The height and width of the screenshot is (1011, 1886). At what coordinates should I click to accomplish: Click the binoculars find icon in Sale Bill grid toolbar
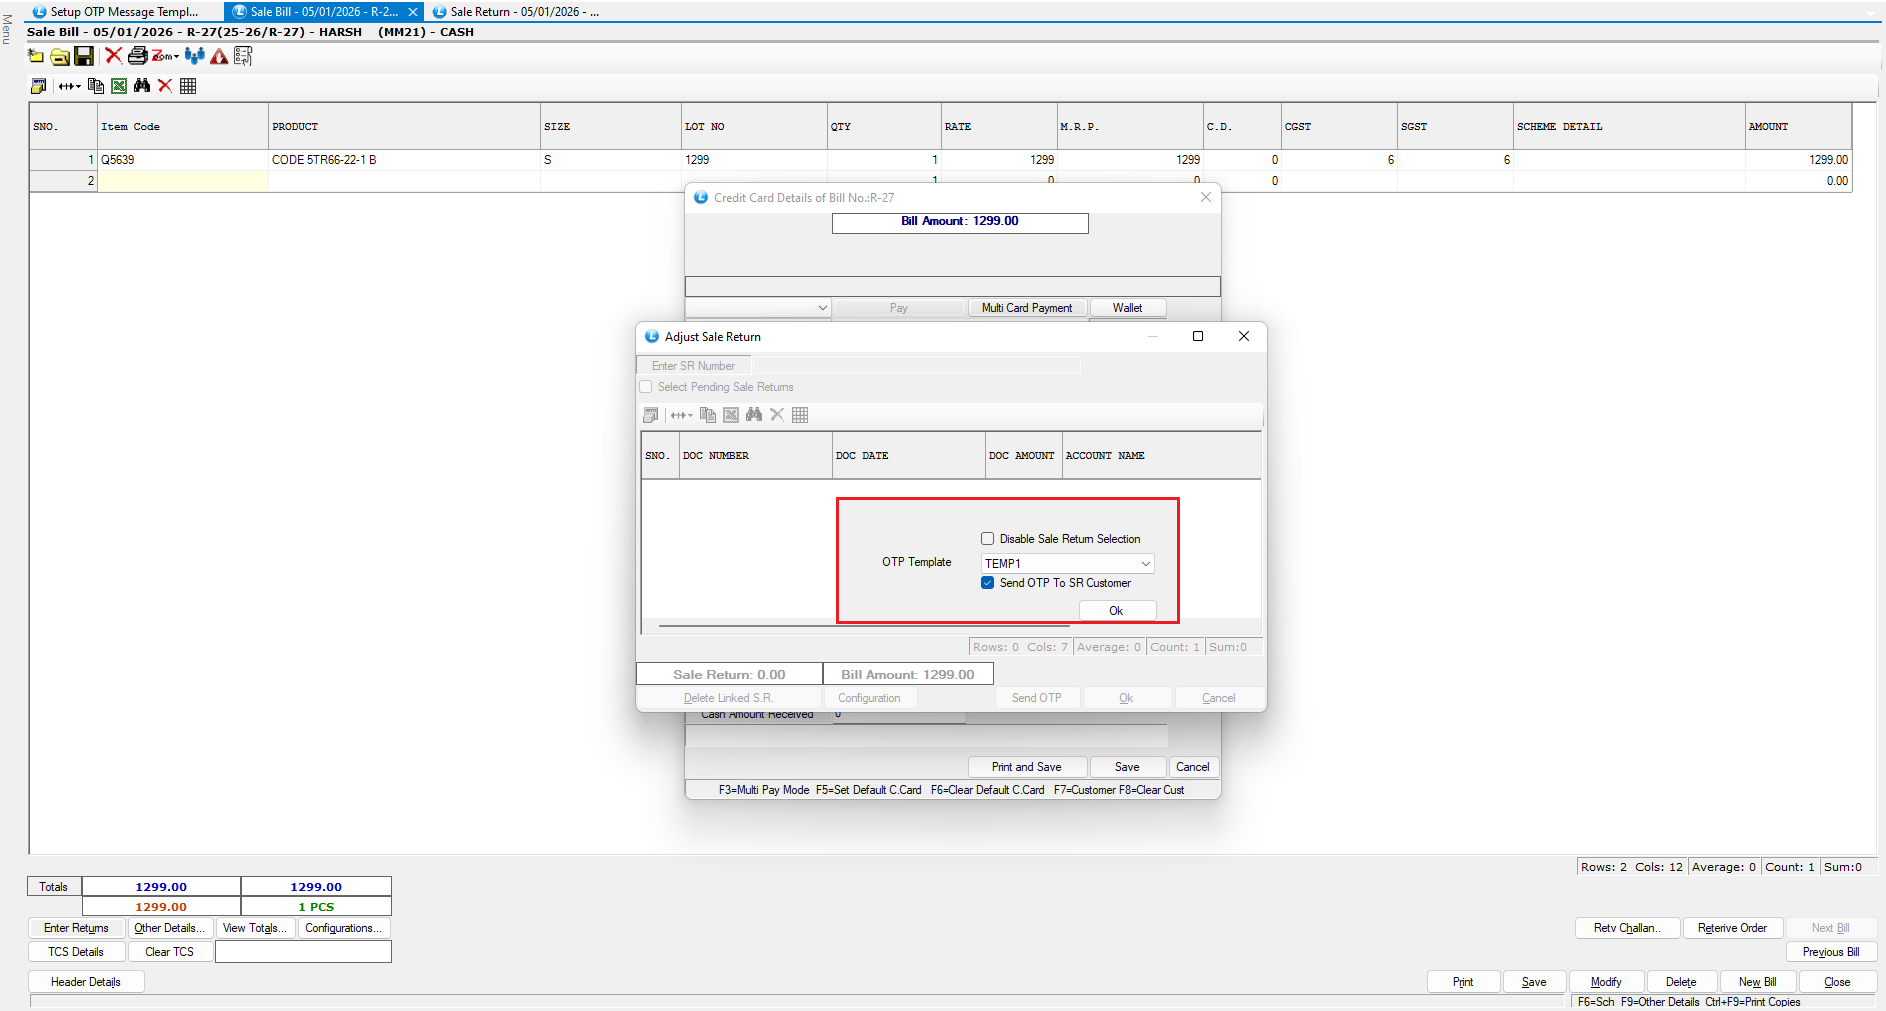click(142, 86)
